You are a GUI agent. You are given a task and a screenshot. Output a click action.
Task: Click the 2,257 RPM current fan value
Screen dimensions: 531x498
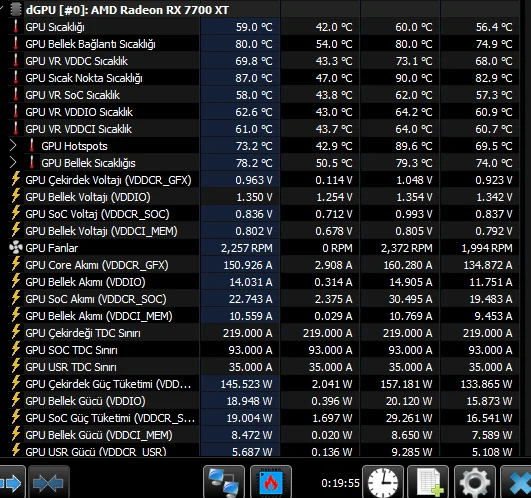[247, 248]
